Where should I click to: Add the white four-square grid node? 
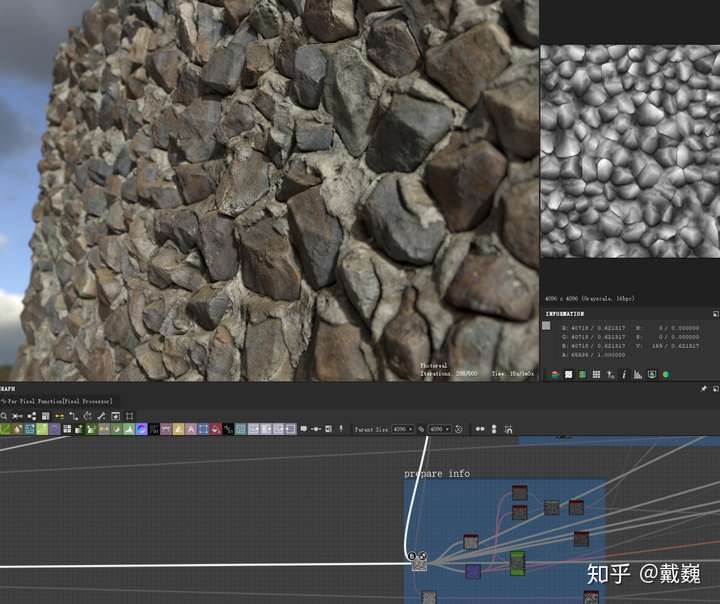tap(67, 429)
